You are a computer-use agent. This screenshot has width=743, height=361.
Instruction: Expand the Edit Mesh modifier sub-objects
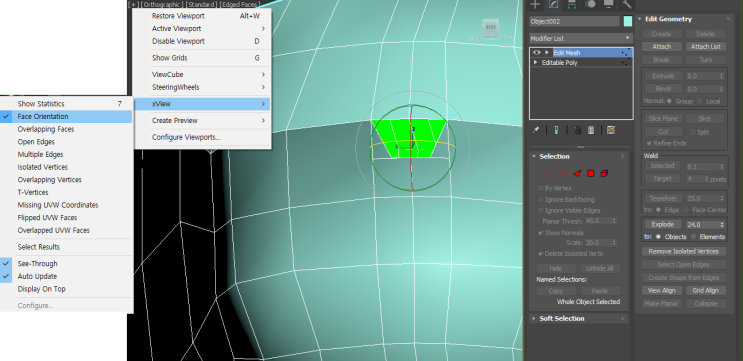[547, 53]
